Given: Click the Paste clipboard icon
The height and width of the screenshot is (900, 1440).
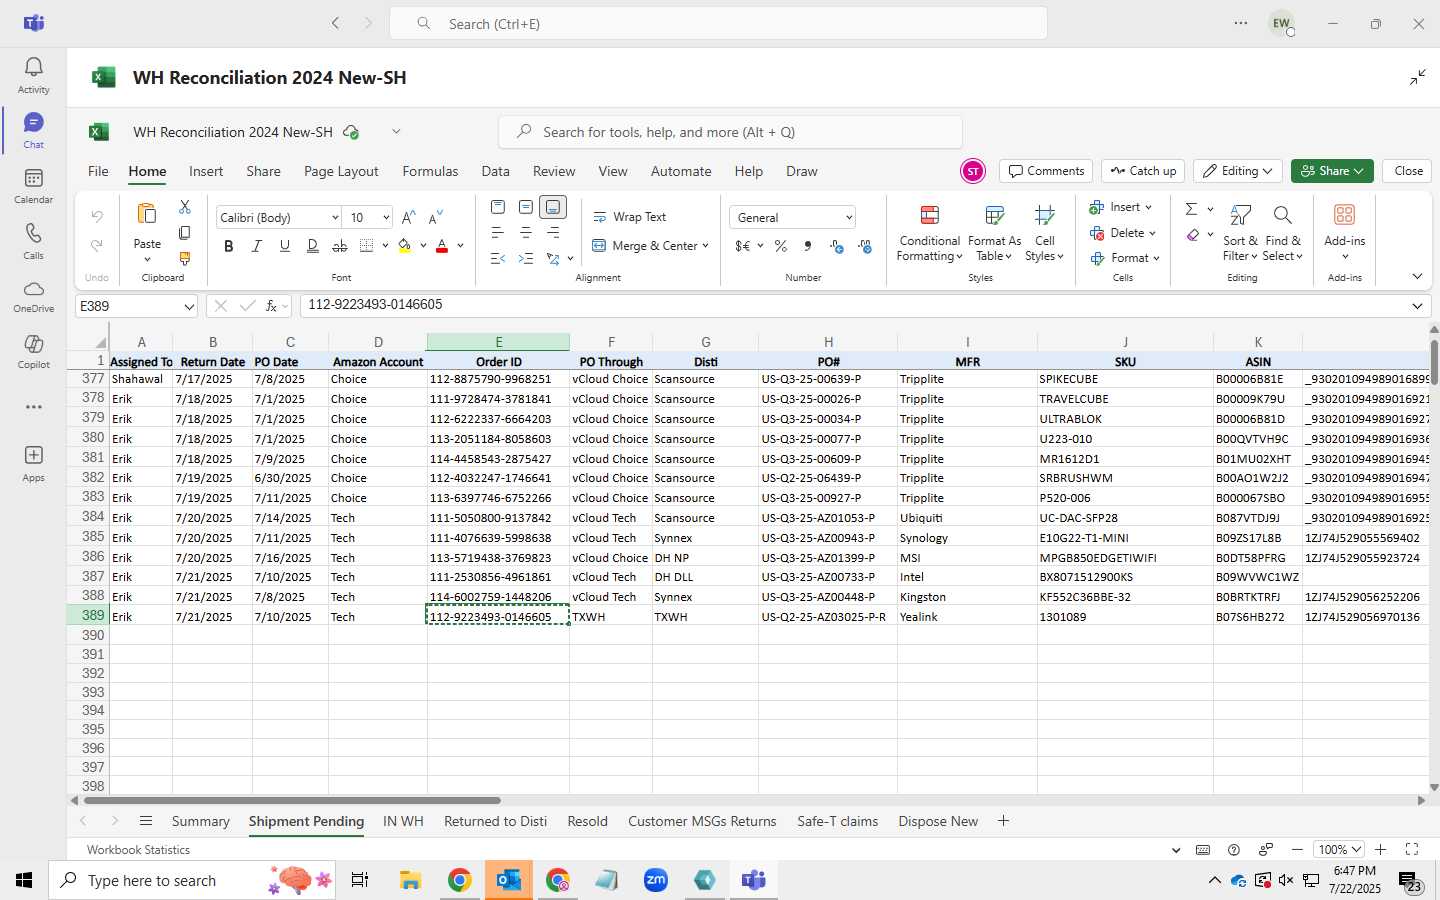Looking at the screenshot, I should point(147,214).
